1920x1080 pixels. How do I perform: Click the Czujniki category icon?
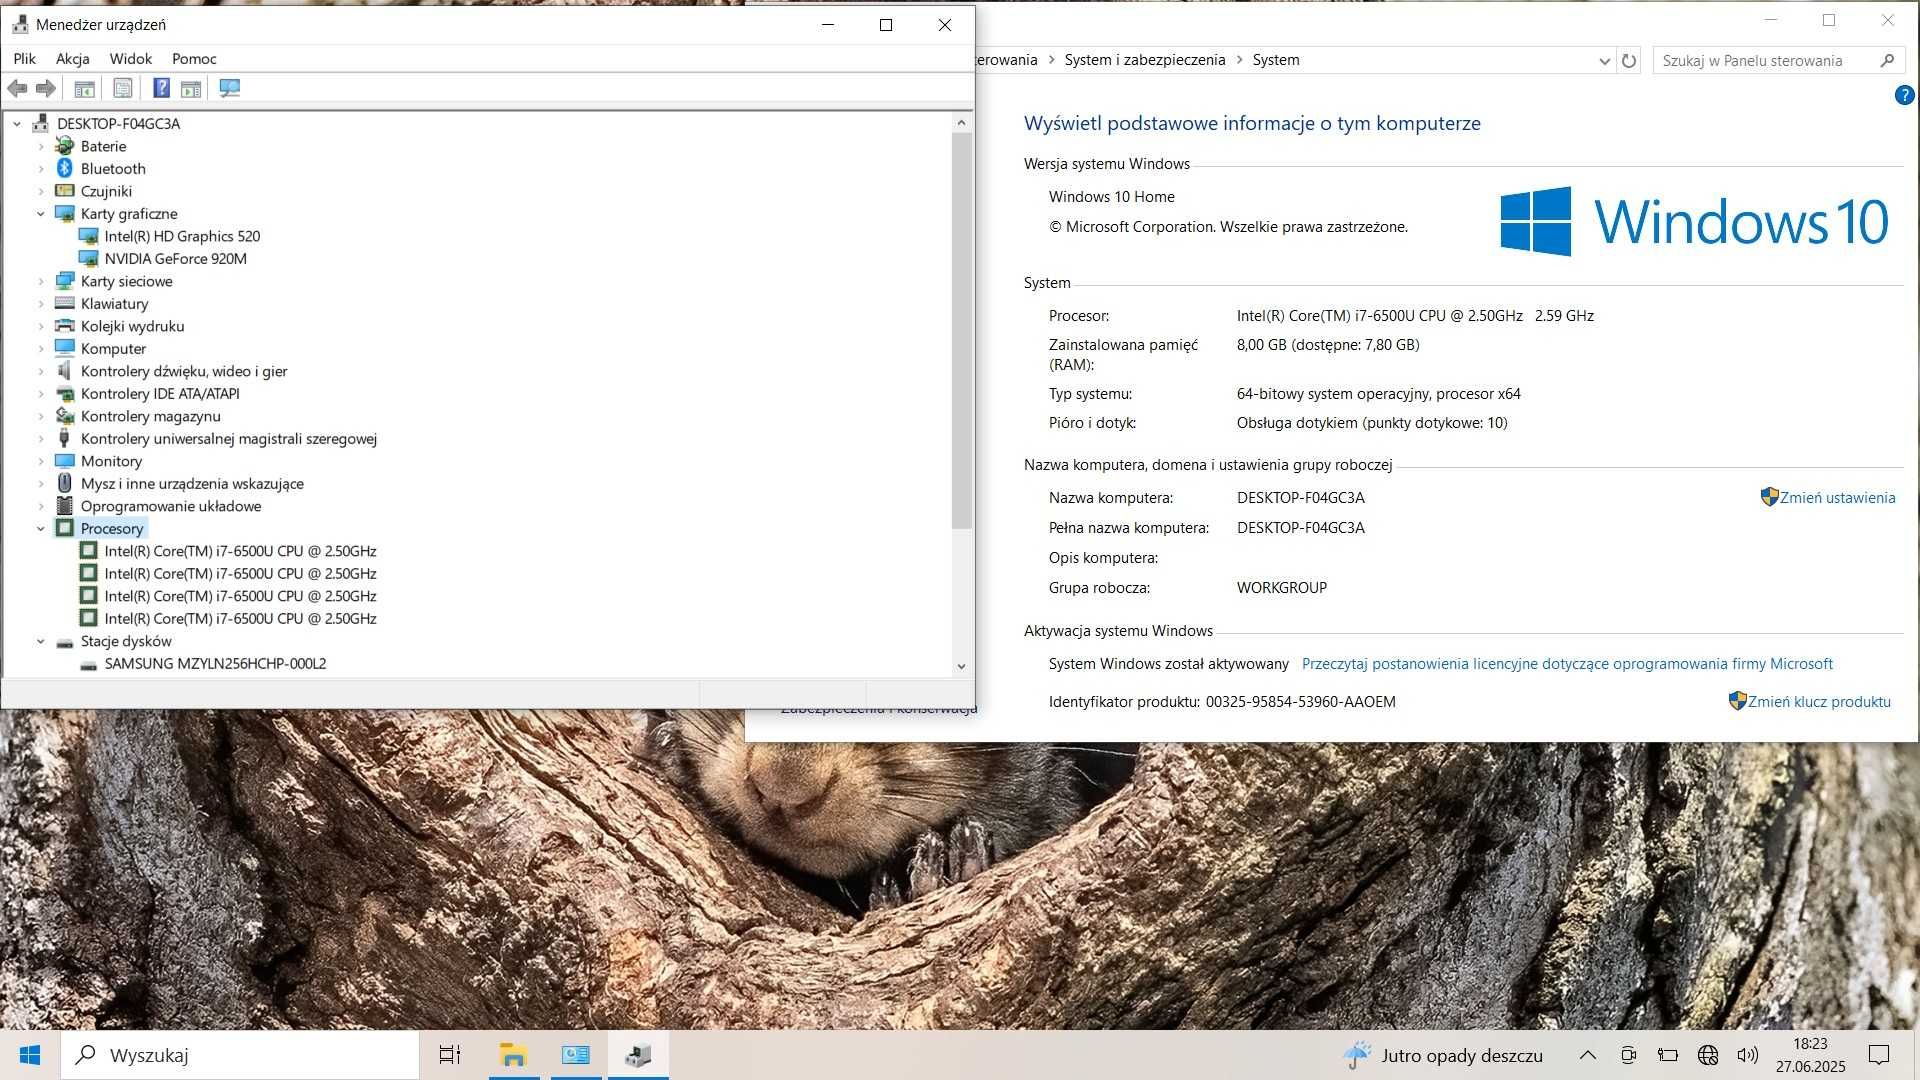click(x=65, y=191)
